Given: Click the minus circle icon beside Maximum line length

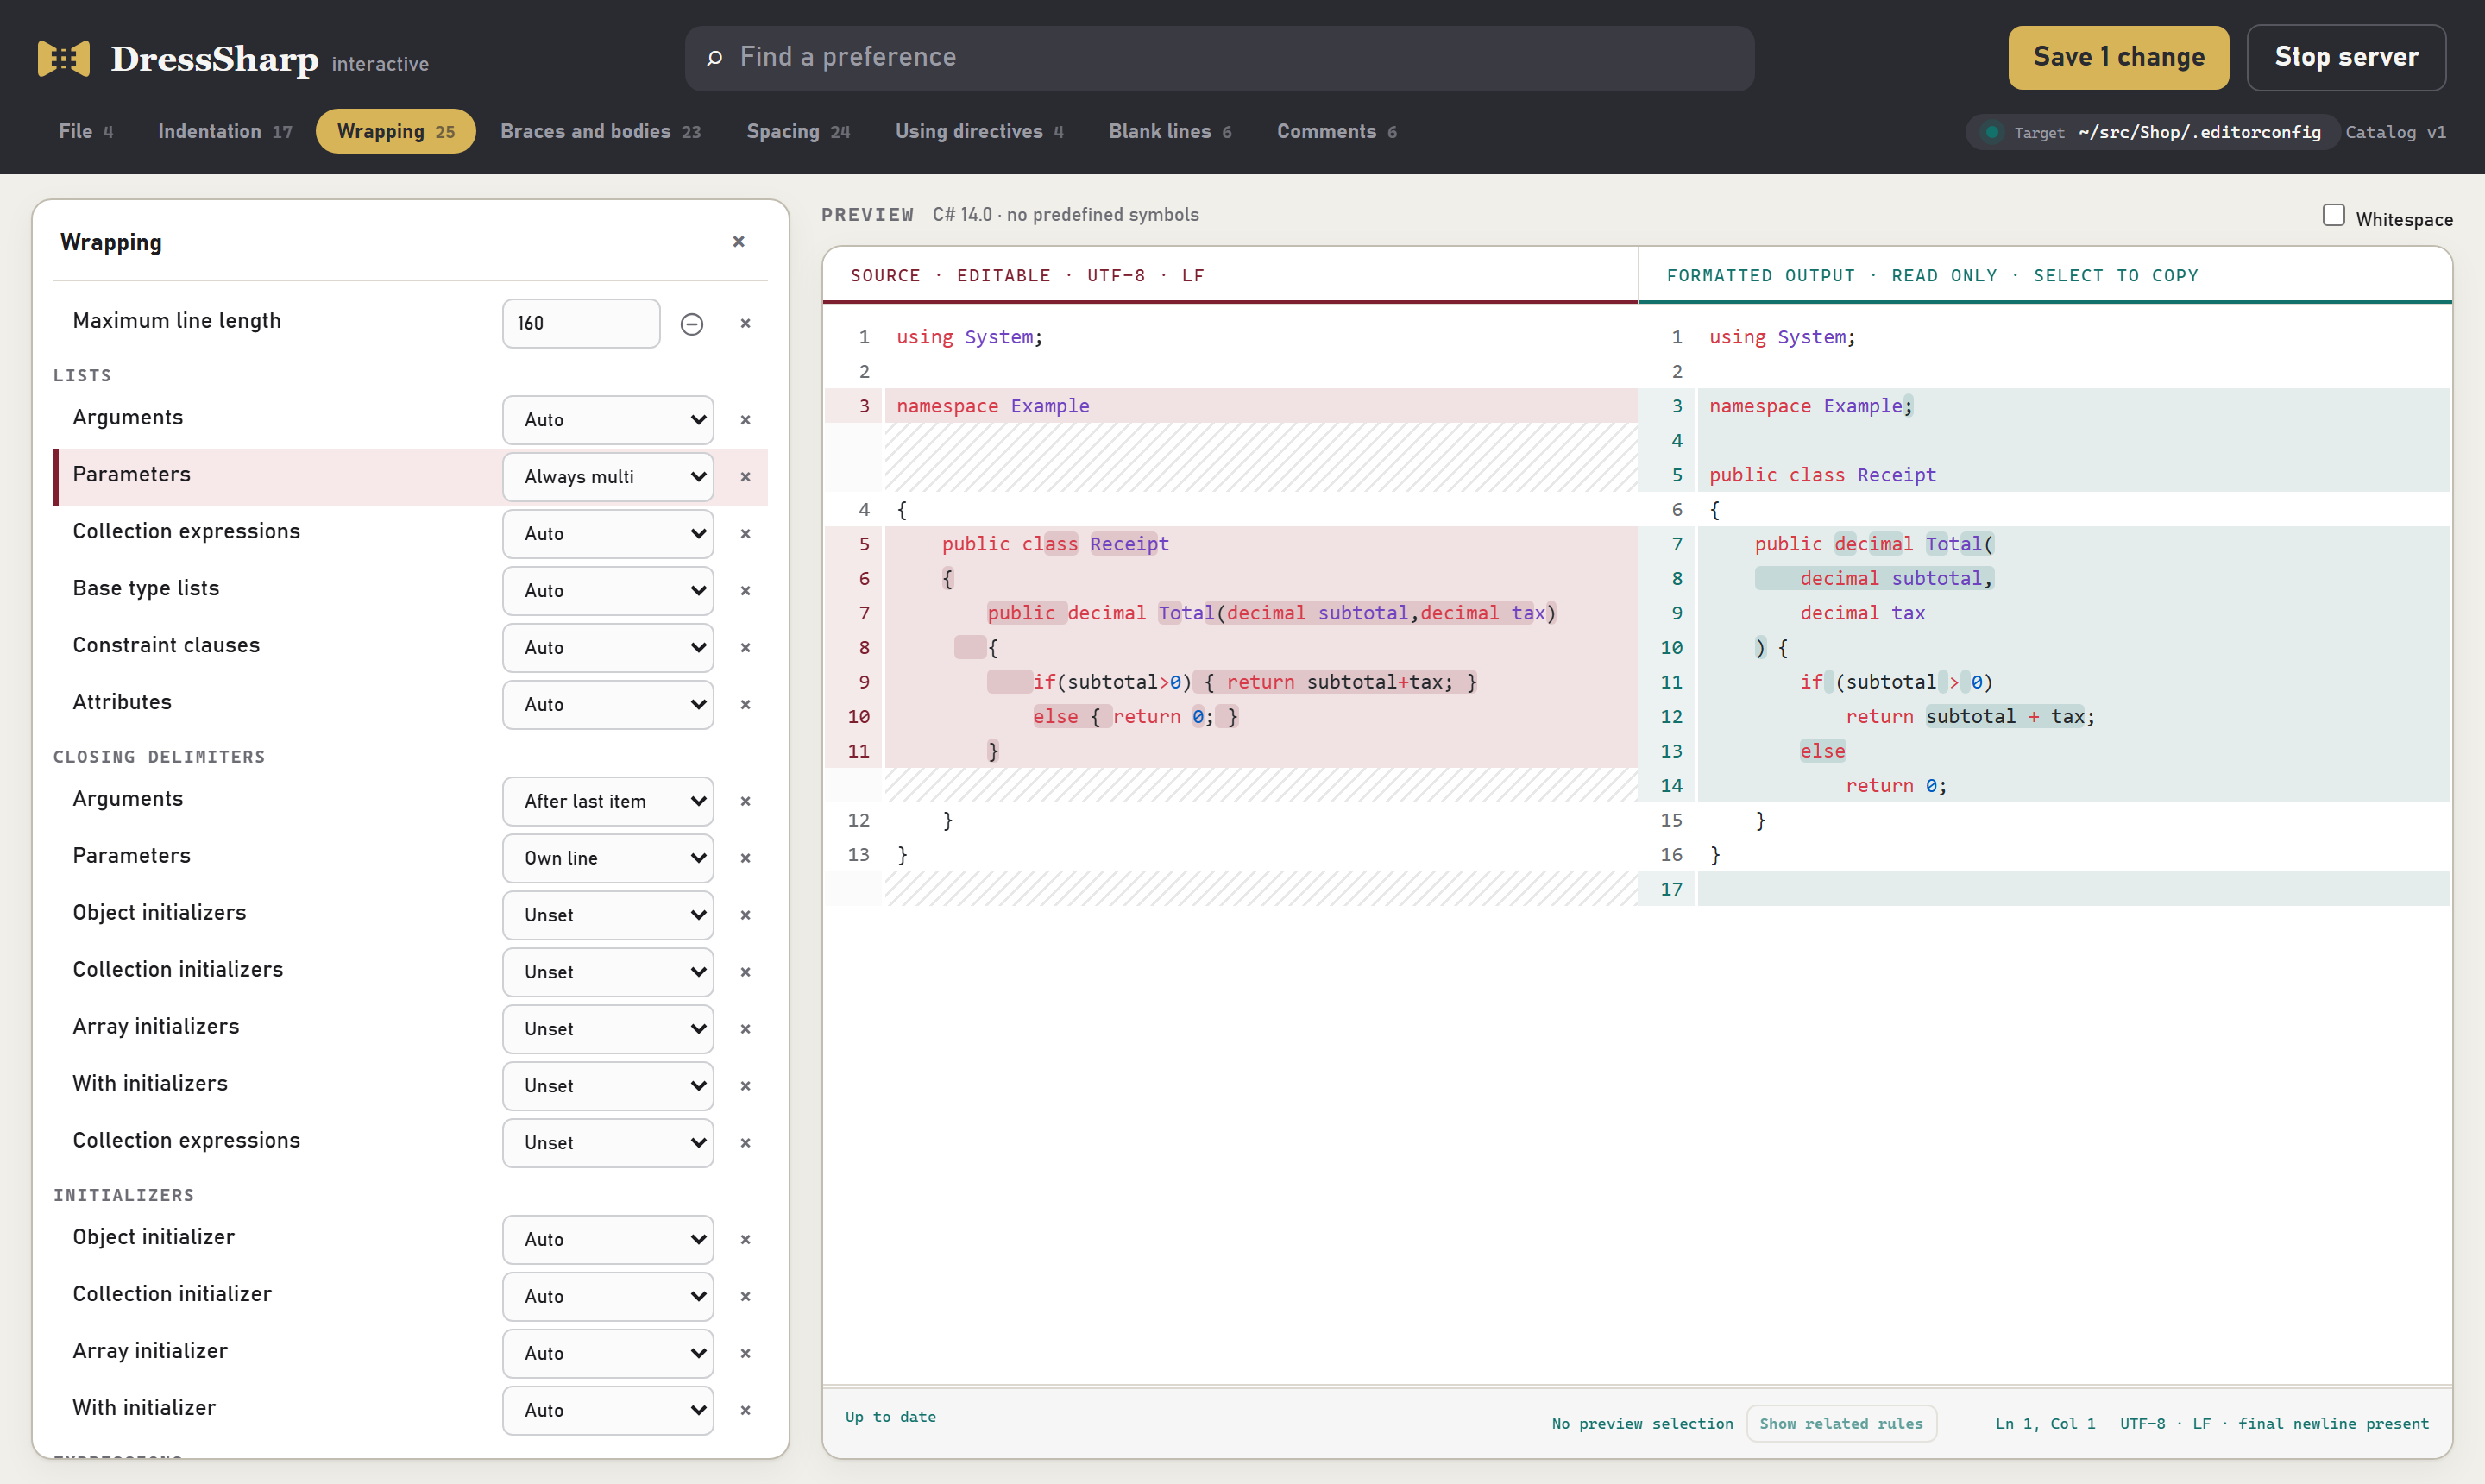Looking at the screenshot, I should (x=692, y=323).
